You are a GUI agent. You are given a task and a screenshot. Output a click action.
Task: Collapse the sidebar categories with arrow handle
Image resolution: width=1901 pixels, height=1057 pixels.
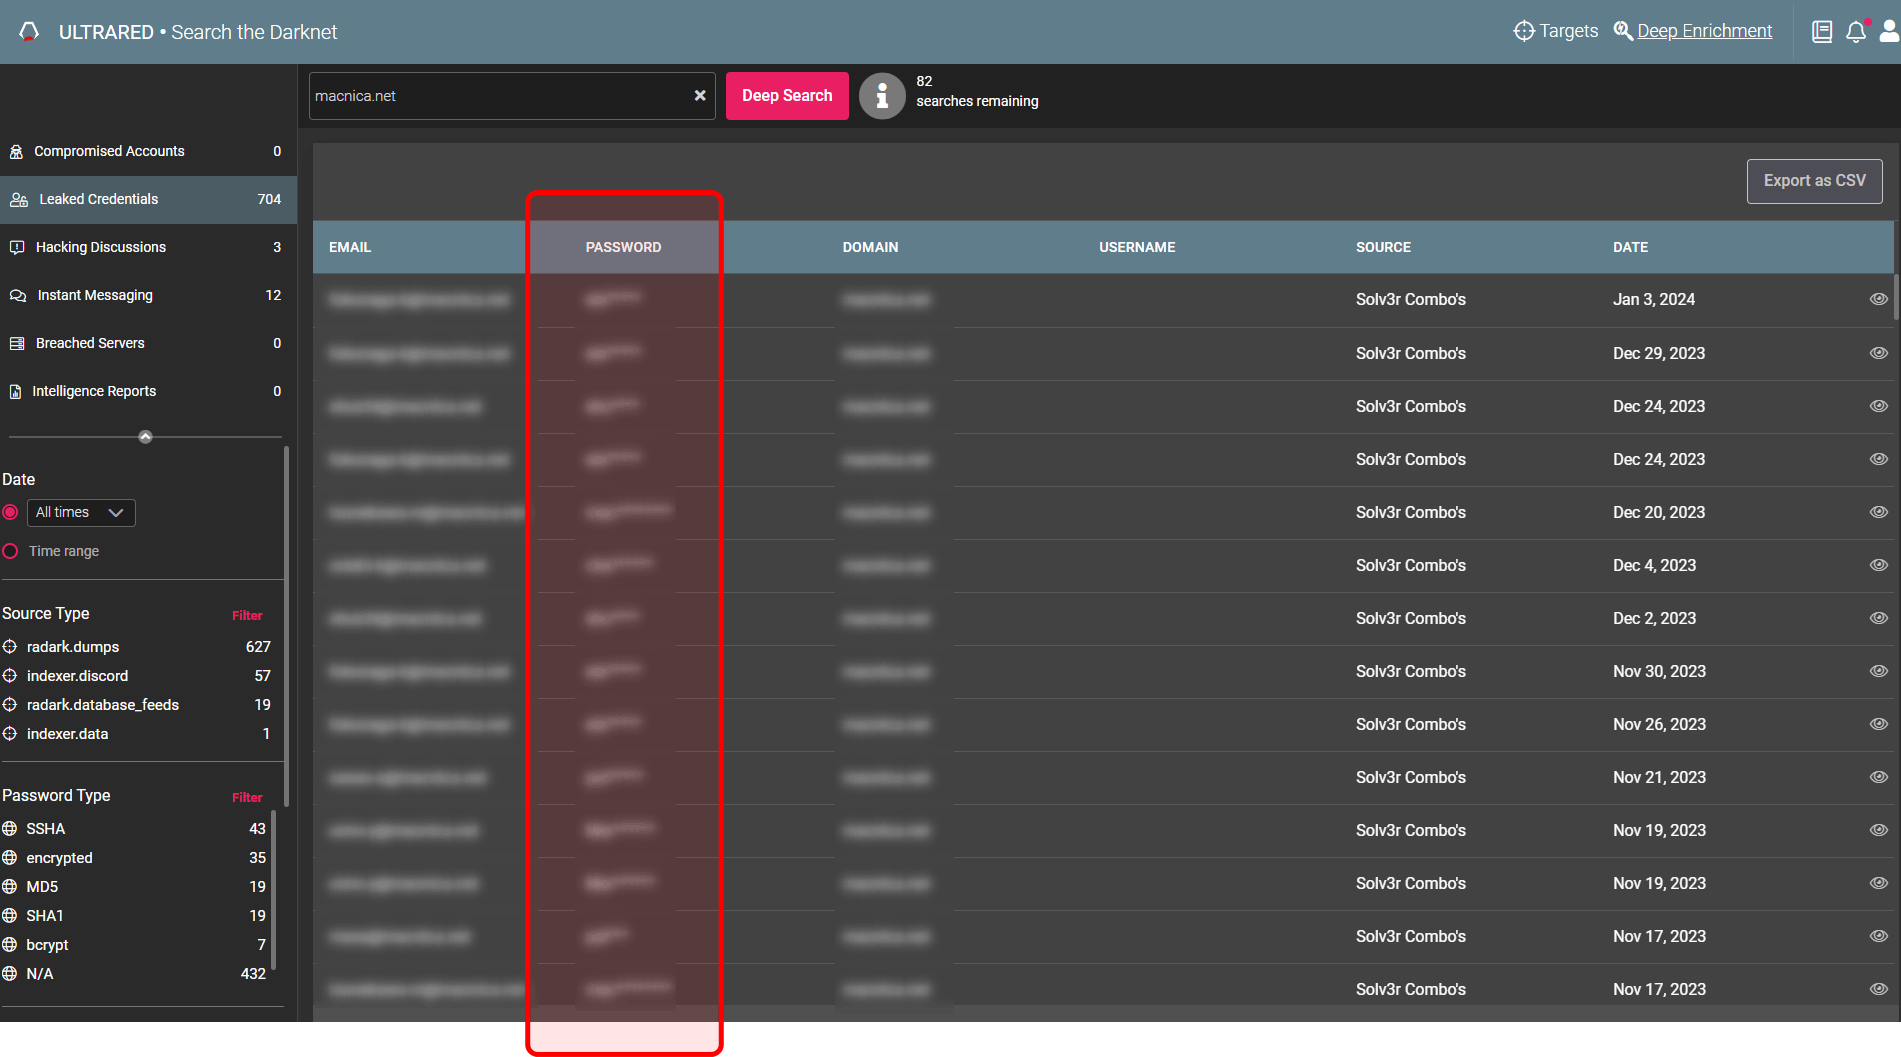pyautogui.click(x=145, y=437)
